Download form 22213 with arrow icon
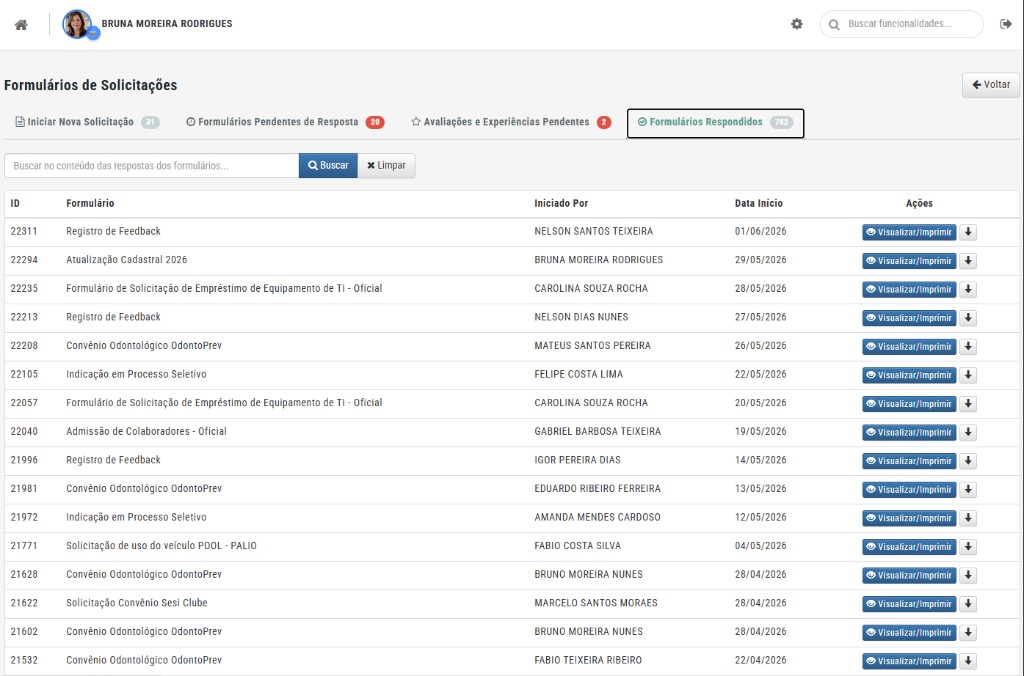Screen dimensions: 1024x676 point(968,318)
